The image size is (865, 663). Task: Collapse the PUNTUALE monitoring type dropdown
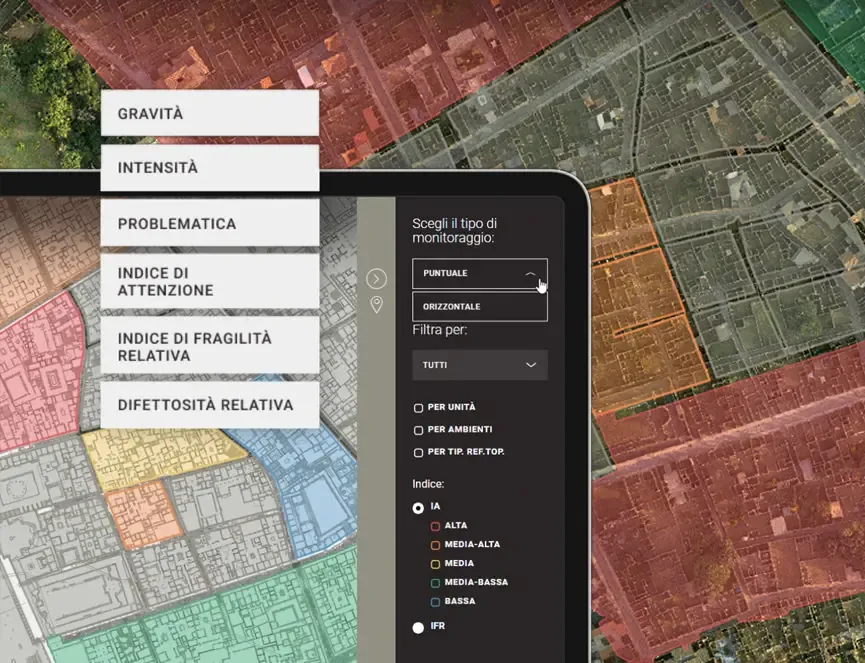(480, 274)
